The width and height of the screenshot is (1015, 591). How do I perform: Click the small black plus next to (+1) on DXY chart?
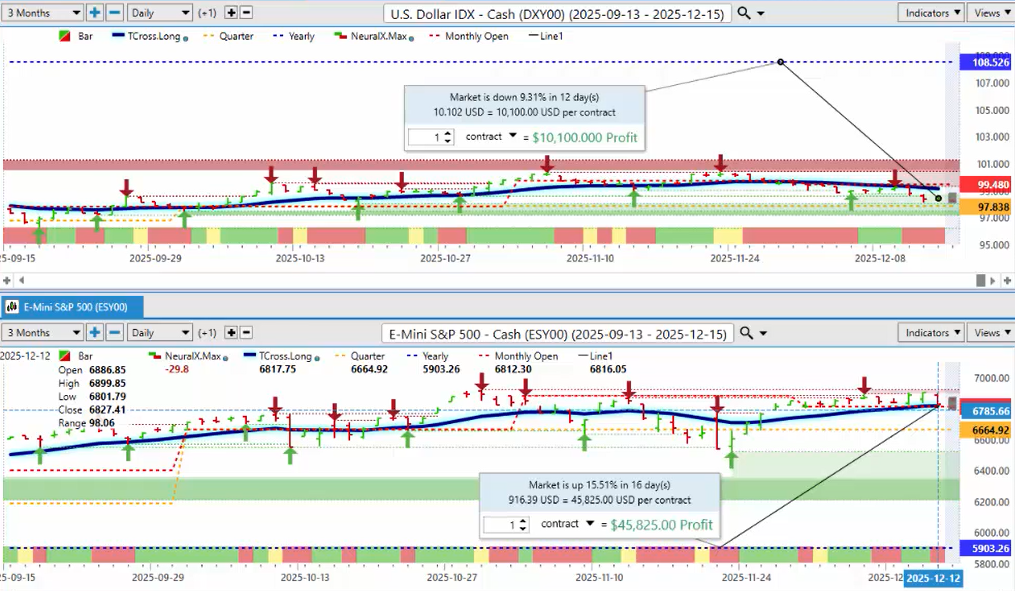pos(231,13)
